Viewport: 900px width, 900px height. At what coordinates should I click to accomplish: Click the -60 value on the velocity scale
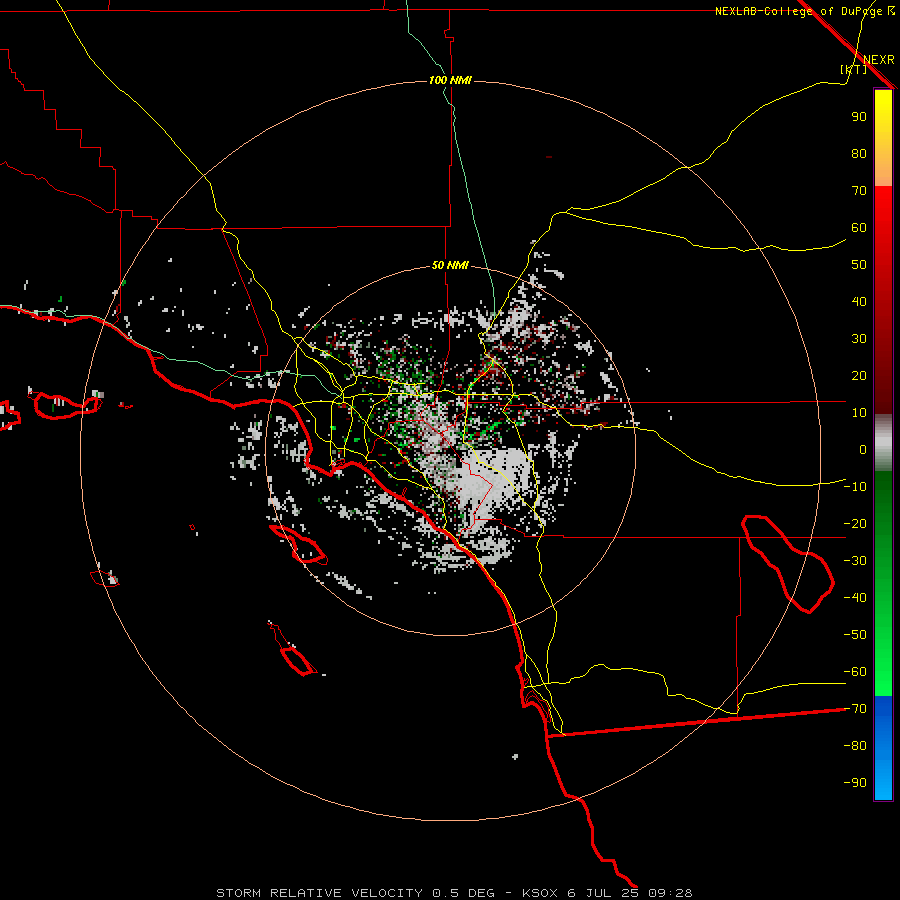tap(855, 672)
